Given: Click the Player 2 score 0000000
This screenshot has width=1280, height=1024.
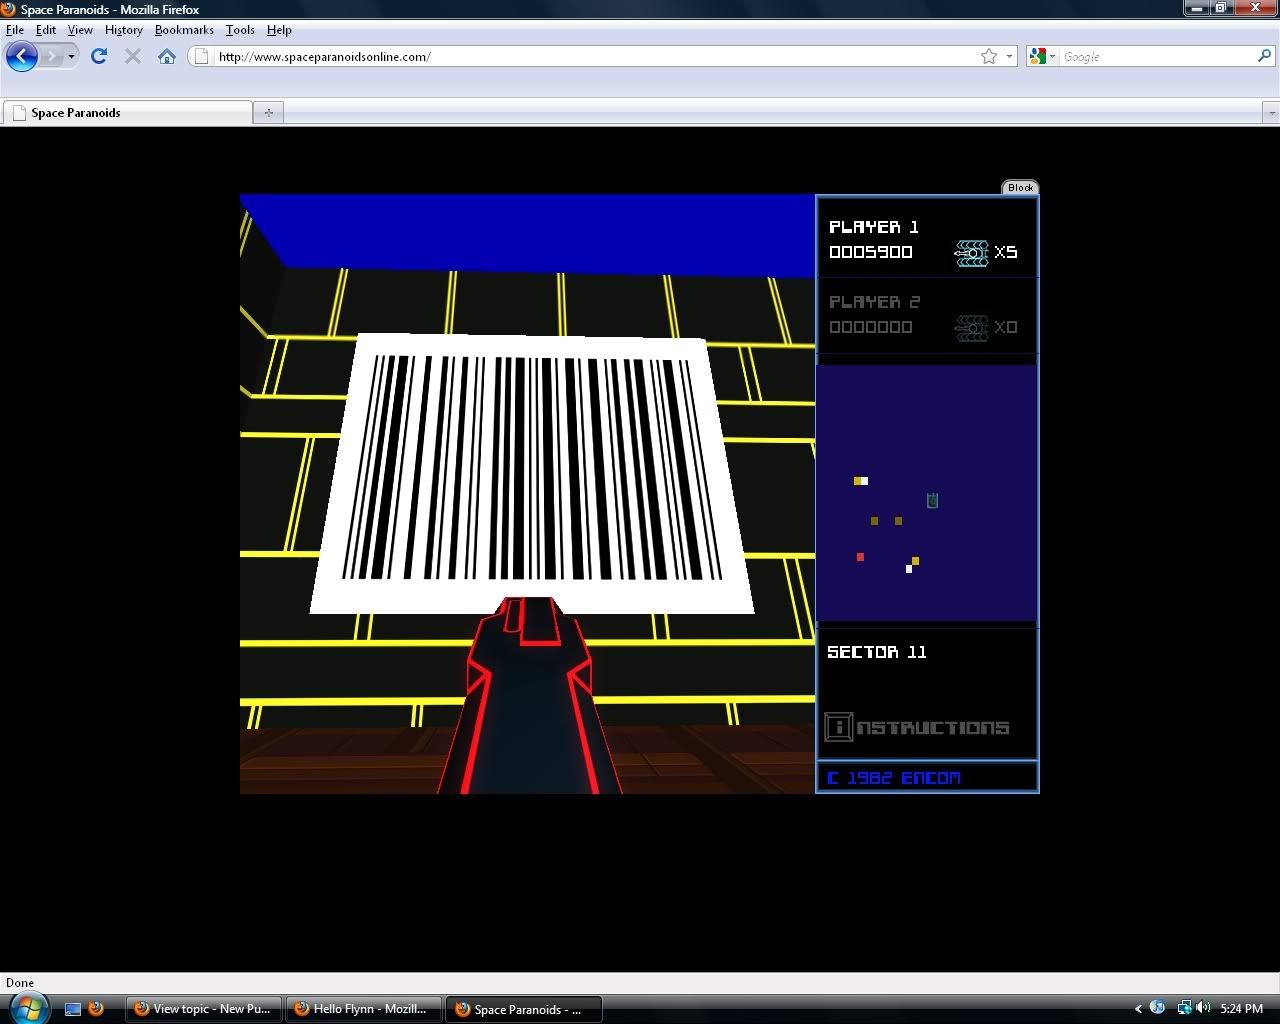Looking at the screenshot, I should point(871,327).
